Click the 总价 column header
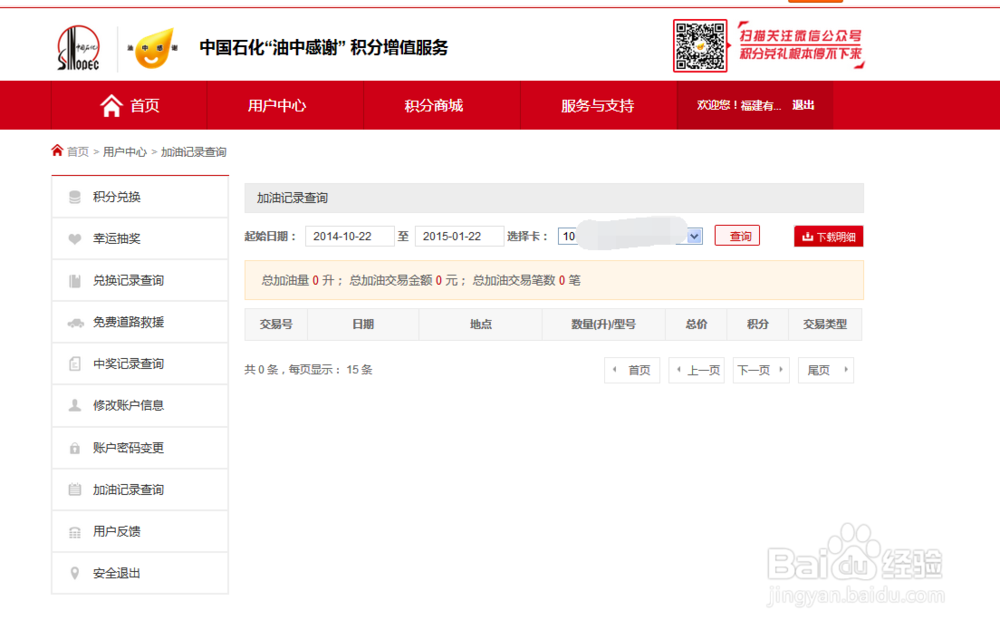 (x=696, y=324)
